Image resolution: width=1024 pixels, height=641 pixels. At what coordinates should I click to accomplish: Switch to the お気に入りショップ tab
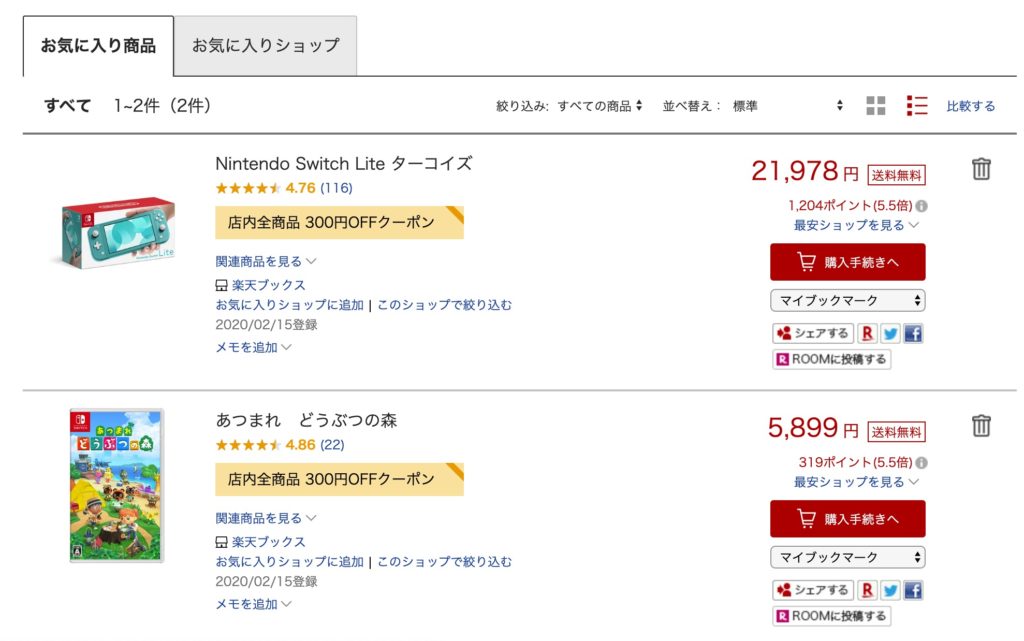(x=265, y=46)
